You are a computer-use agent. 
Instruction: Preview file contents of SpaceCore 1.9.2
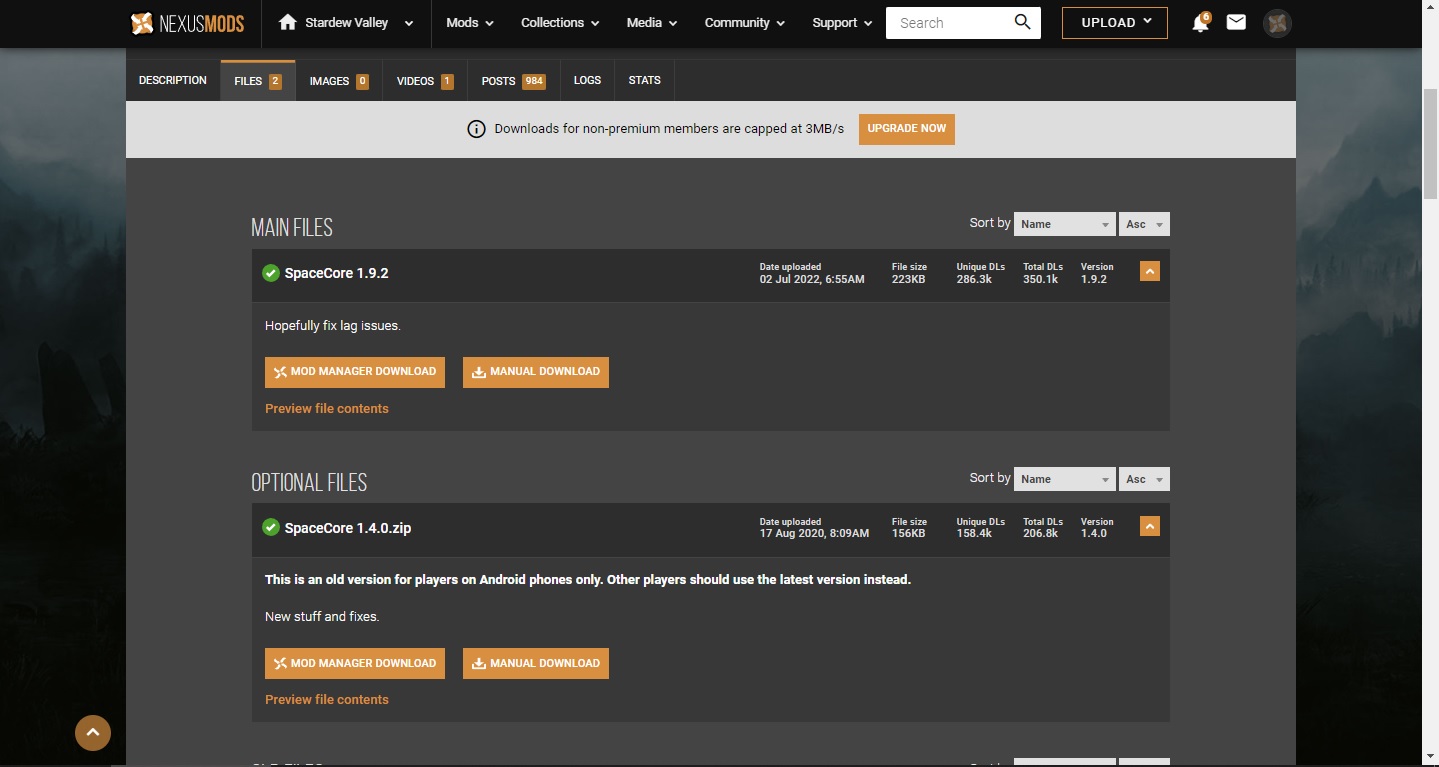point(327,409)
